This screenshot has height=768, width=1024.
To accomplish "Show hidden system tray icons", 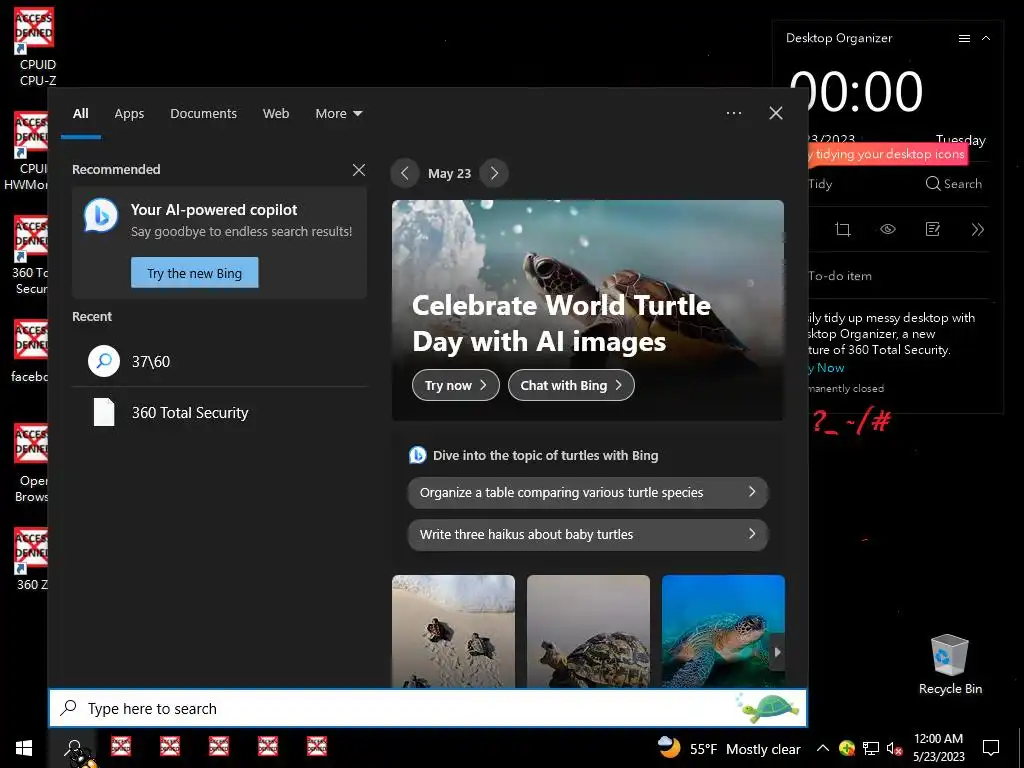I will 823,748.
